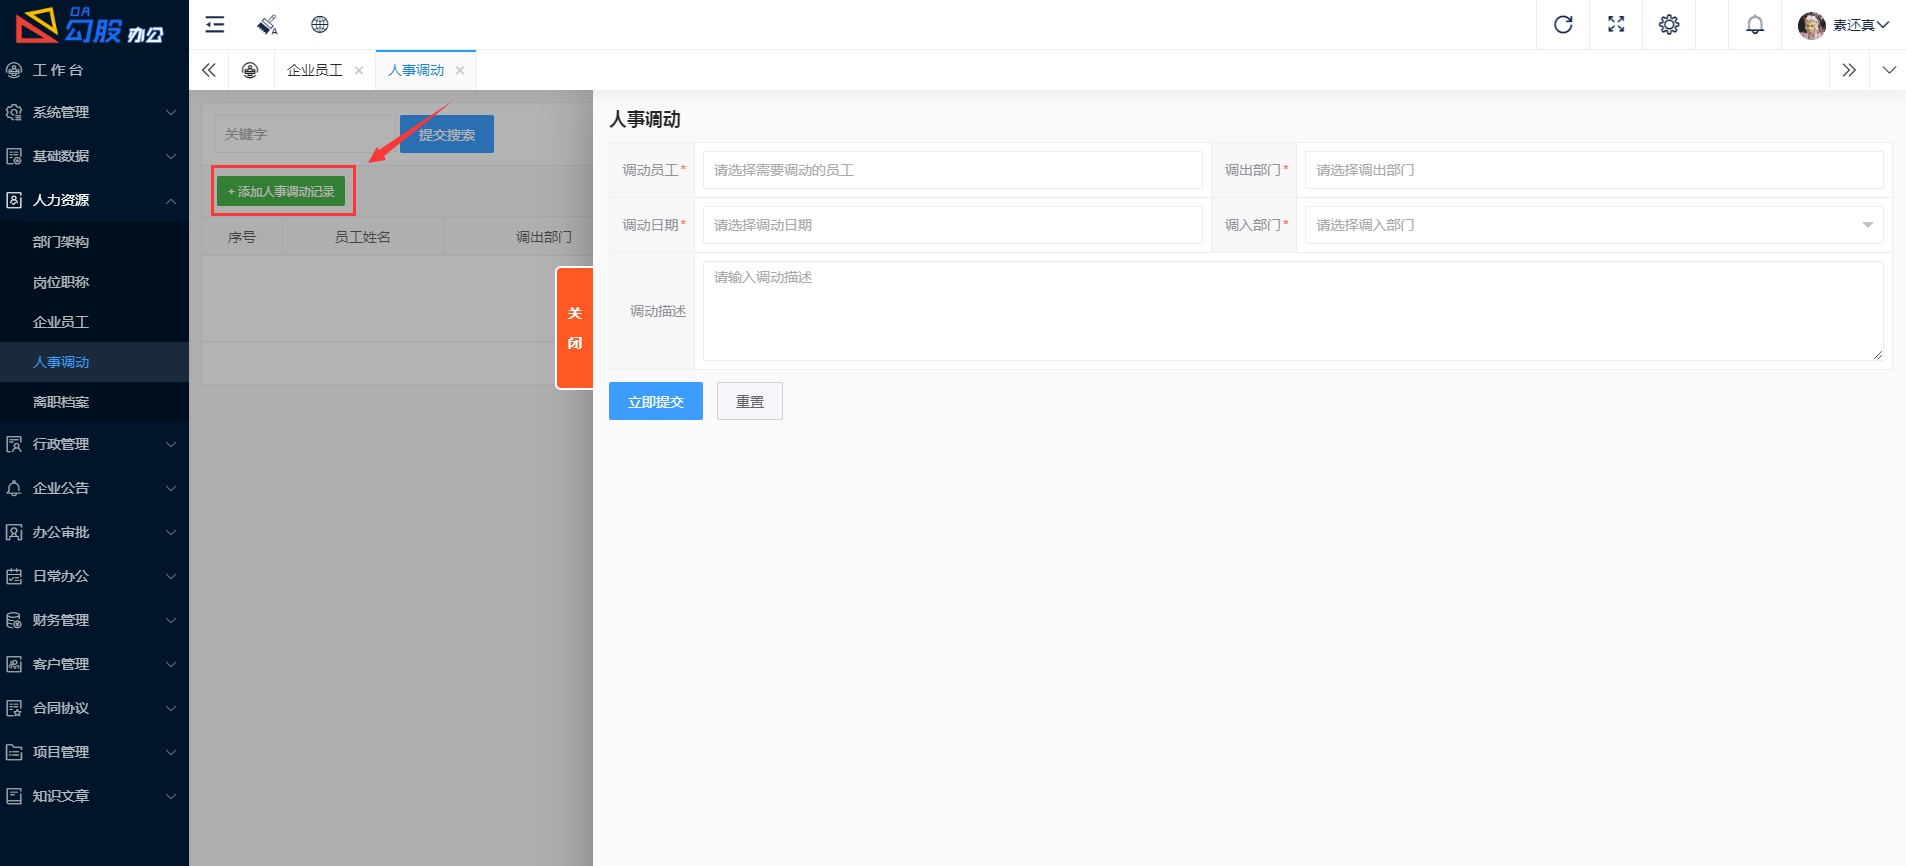
Task: Click 提交搜索 button
Action: click(447, 134)
